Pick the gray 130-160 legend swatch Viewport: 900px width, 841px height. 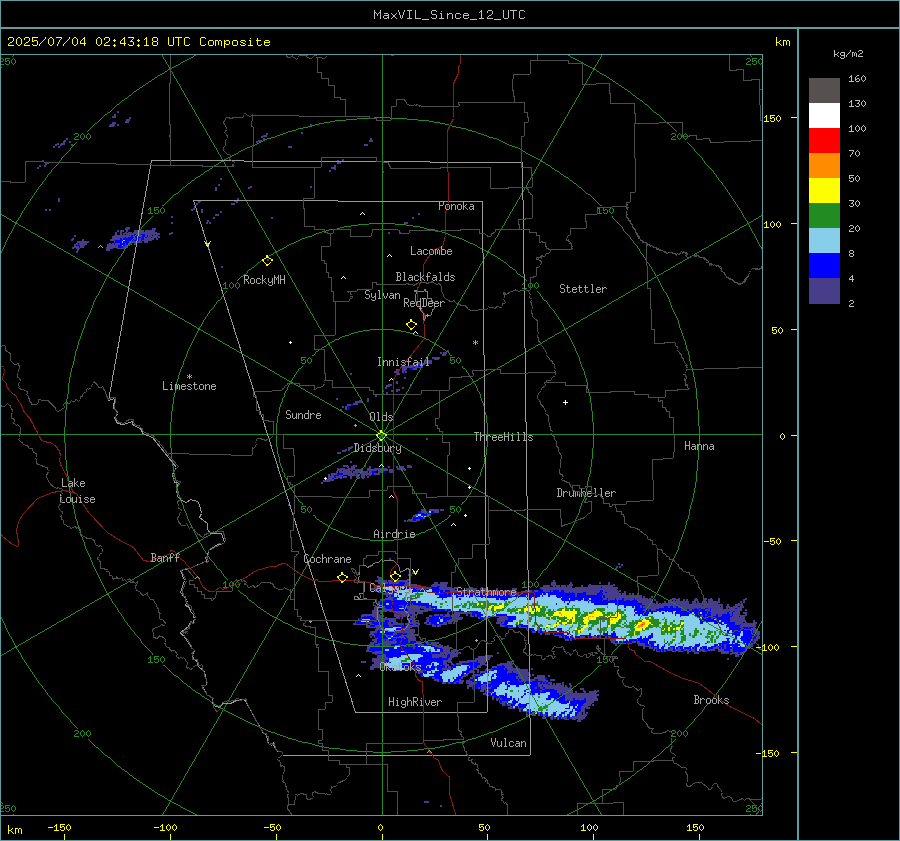[824, 91]
